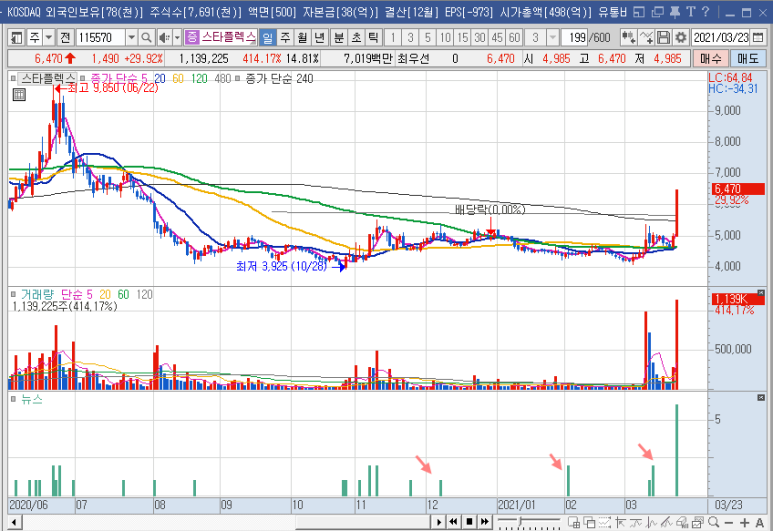Select the monthly (월) chart period toggle

(302, 37)
